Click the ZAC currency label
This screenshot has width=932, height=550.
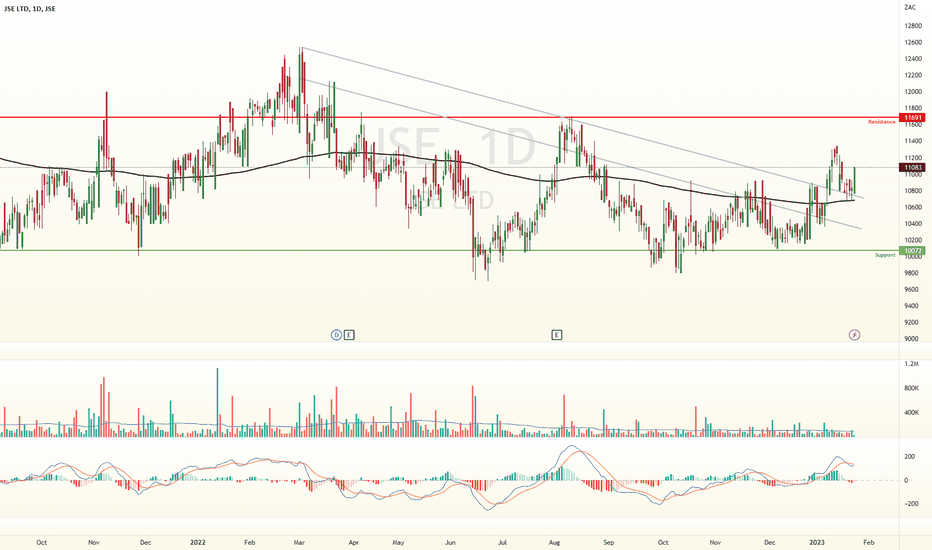(910, 7)
